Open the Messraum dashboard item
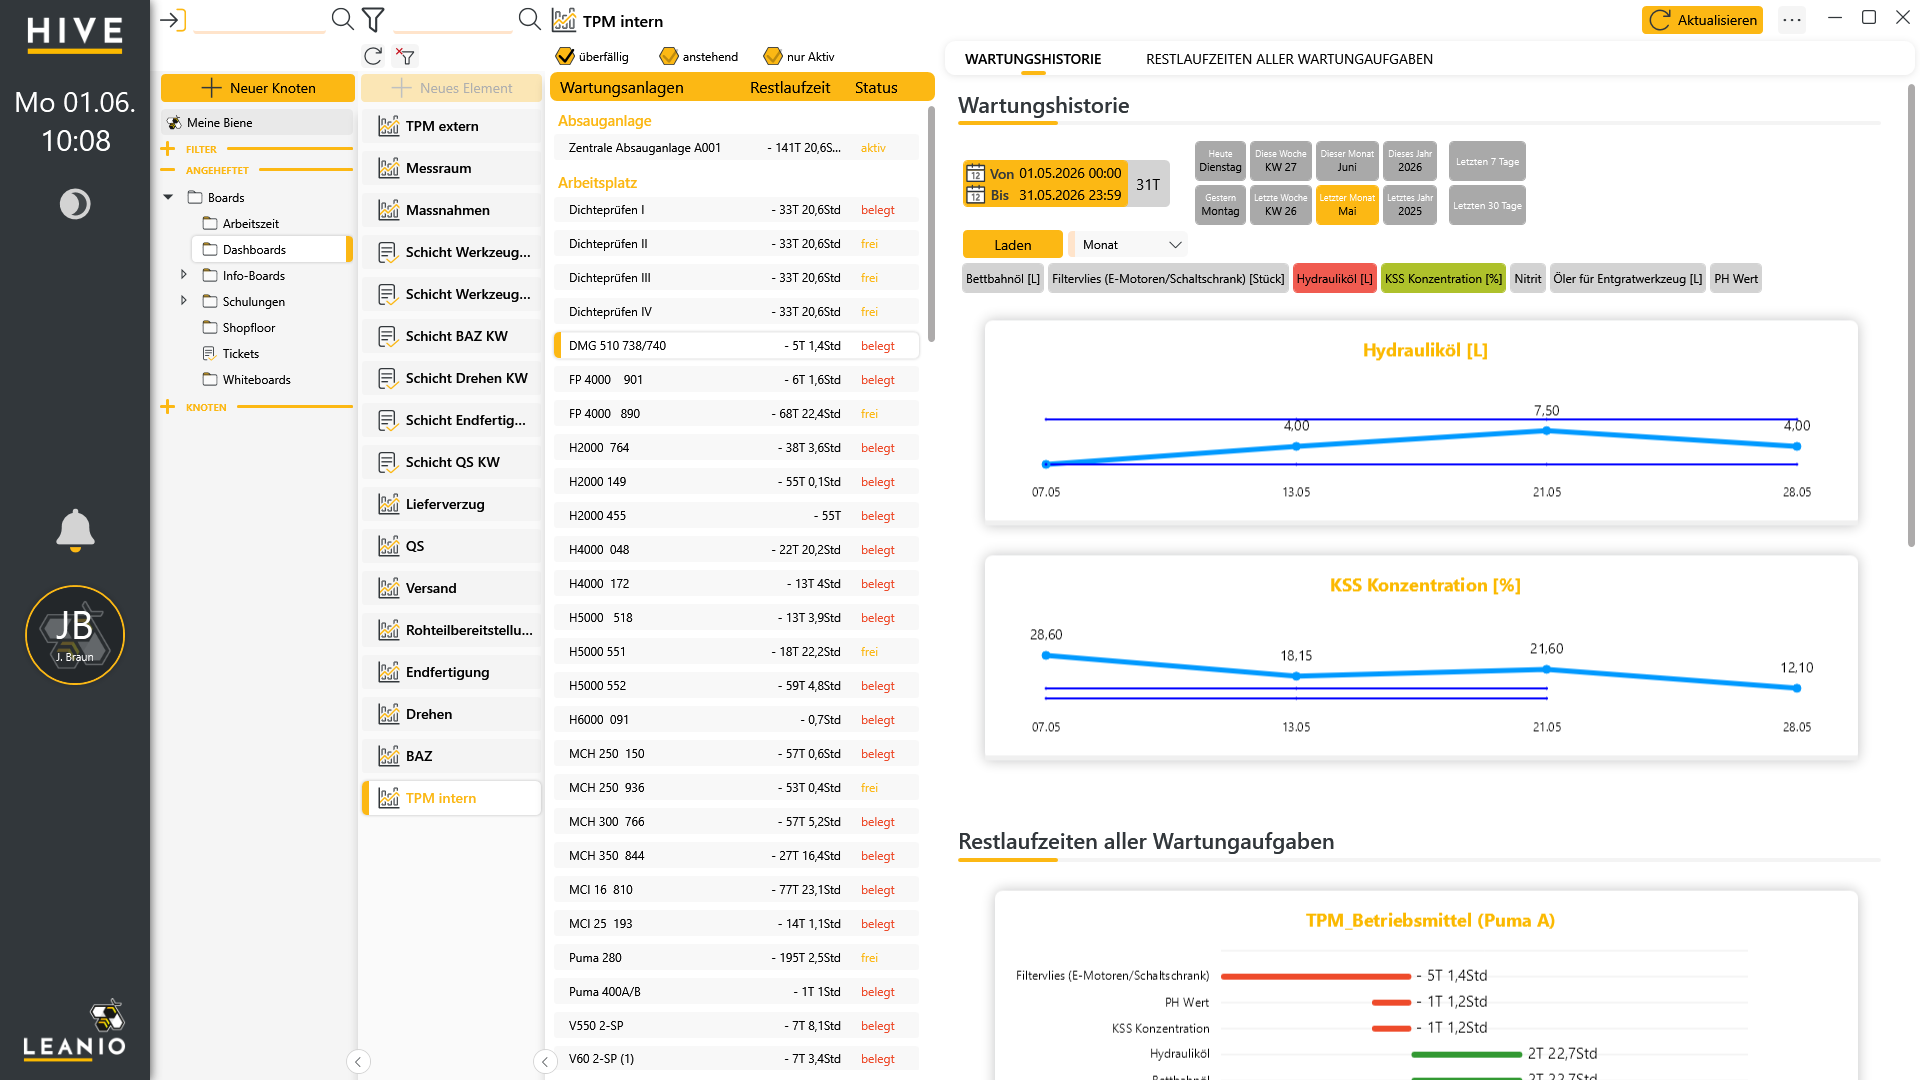The width and height of the screenshot is (1920, 1080). coord(451,168)
